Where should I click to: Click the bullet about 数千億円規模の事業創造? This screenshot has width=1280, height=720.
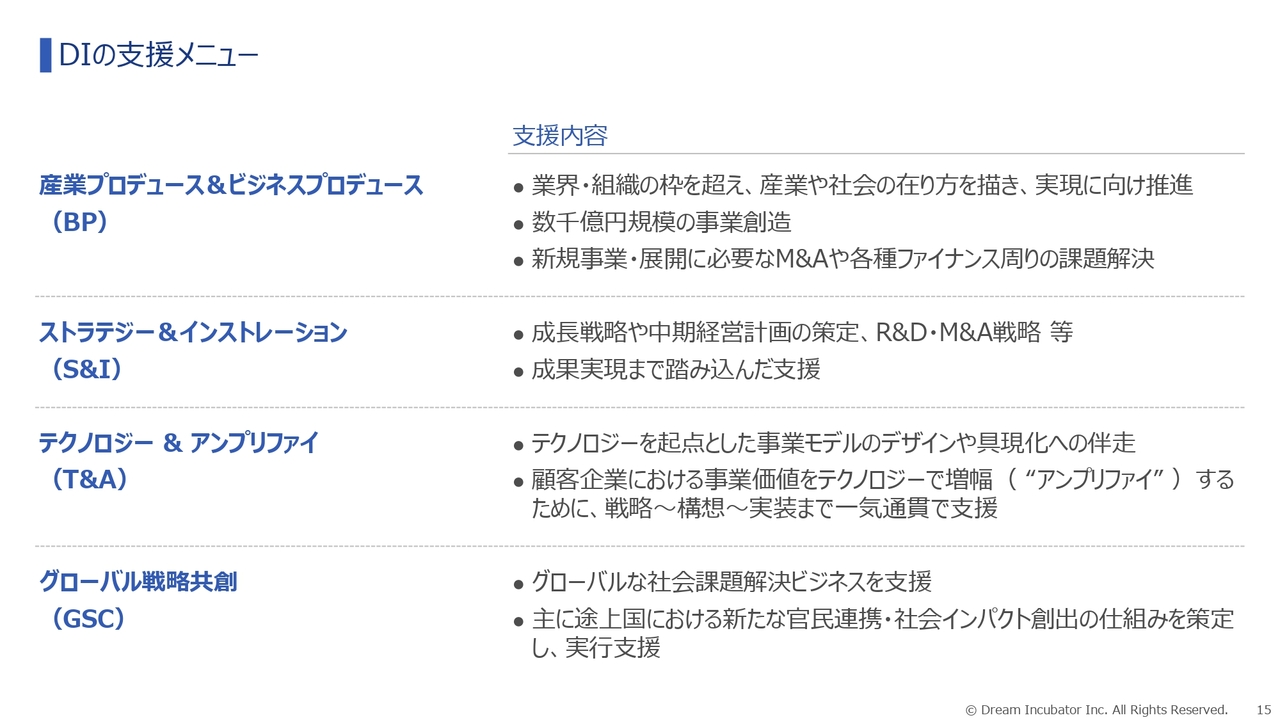662,222
